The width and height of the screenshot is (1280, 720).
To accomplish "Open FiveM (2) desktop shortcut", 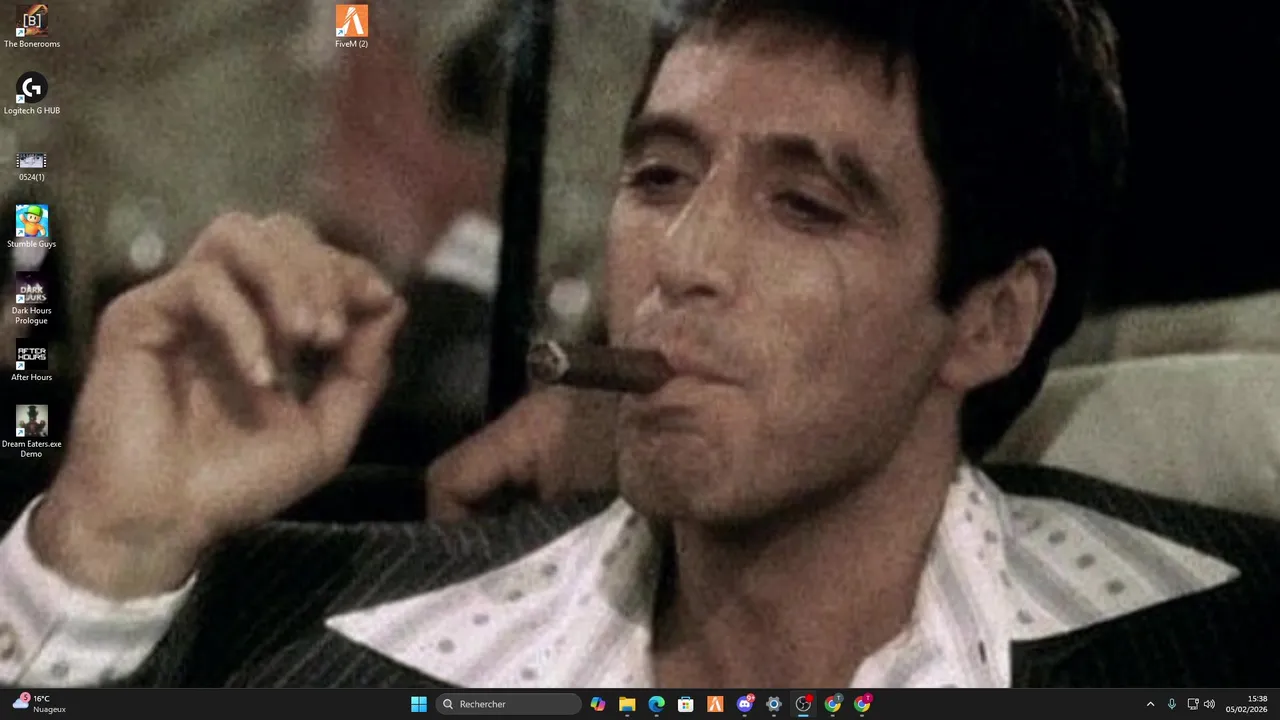I will pos(352,26).
